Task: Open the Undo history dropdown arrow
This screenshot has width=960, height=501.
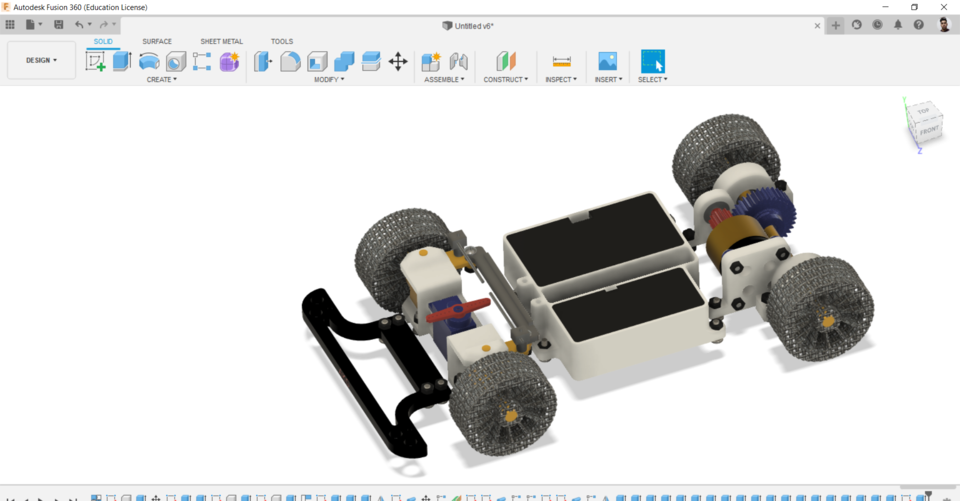Action: tap(89, 24)
